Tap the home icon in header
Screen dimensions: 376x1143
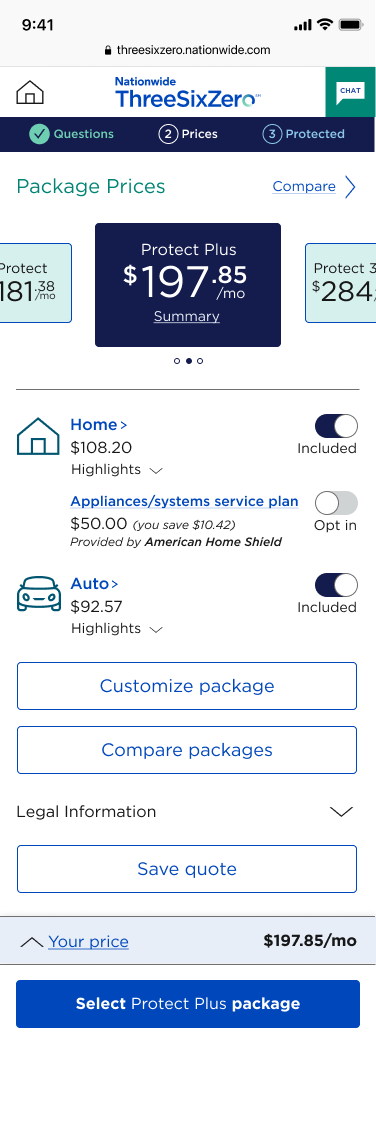click(30, 93)
